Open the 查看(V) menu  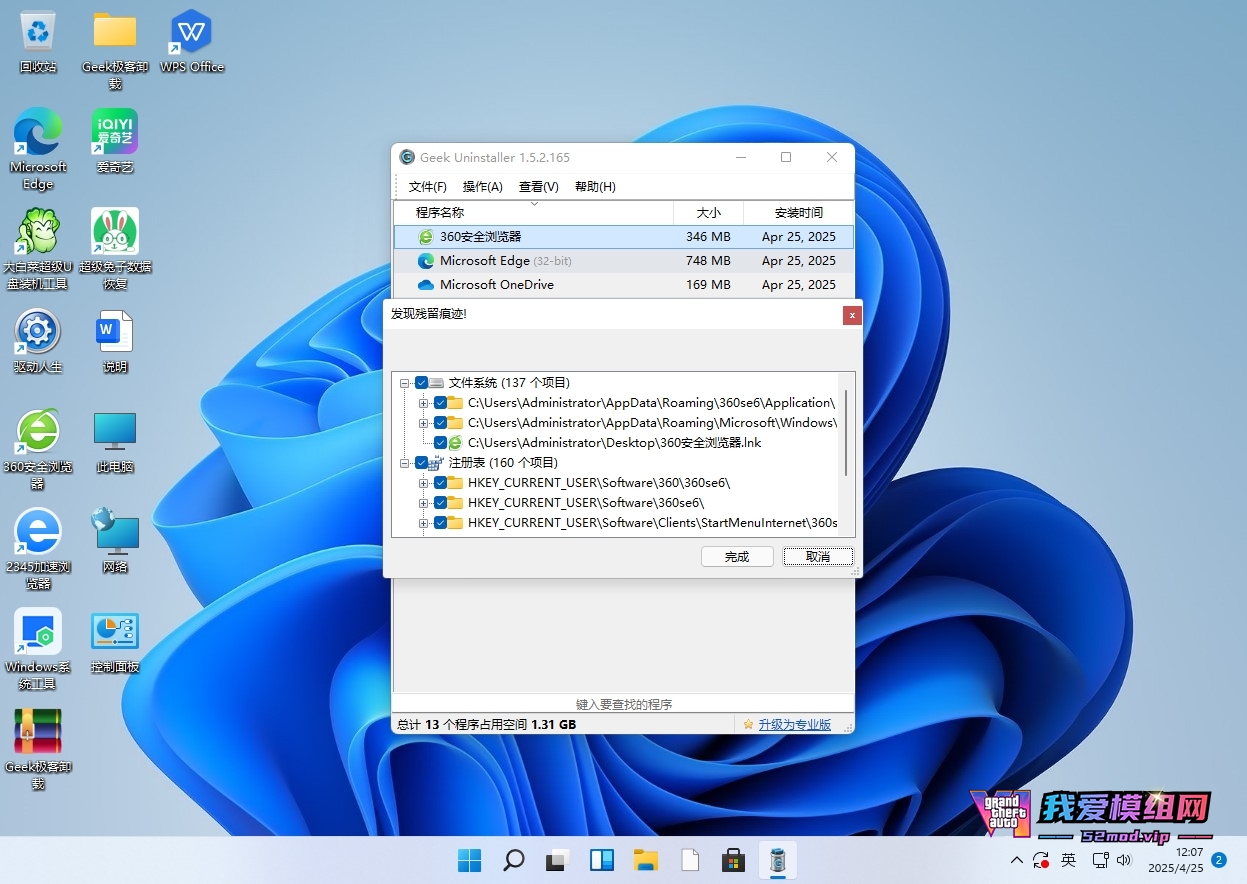[539, 187]
